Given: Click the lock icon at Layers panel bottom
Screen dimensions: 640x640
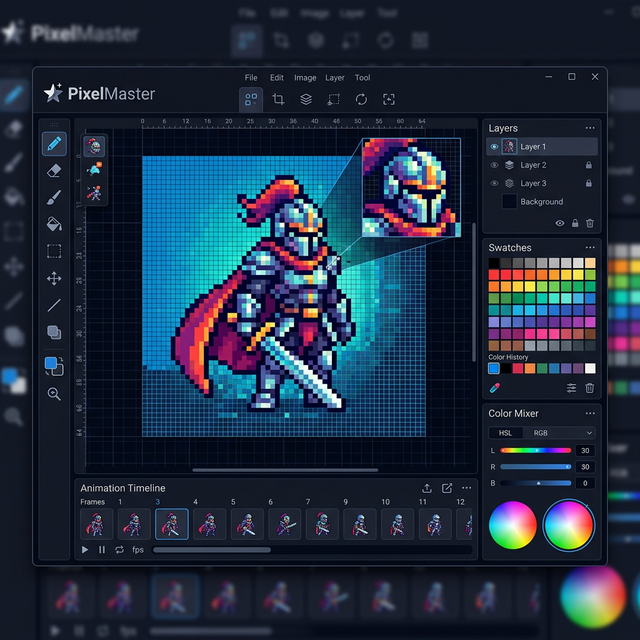Looking at the screenshot, I should [575, 223].
